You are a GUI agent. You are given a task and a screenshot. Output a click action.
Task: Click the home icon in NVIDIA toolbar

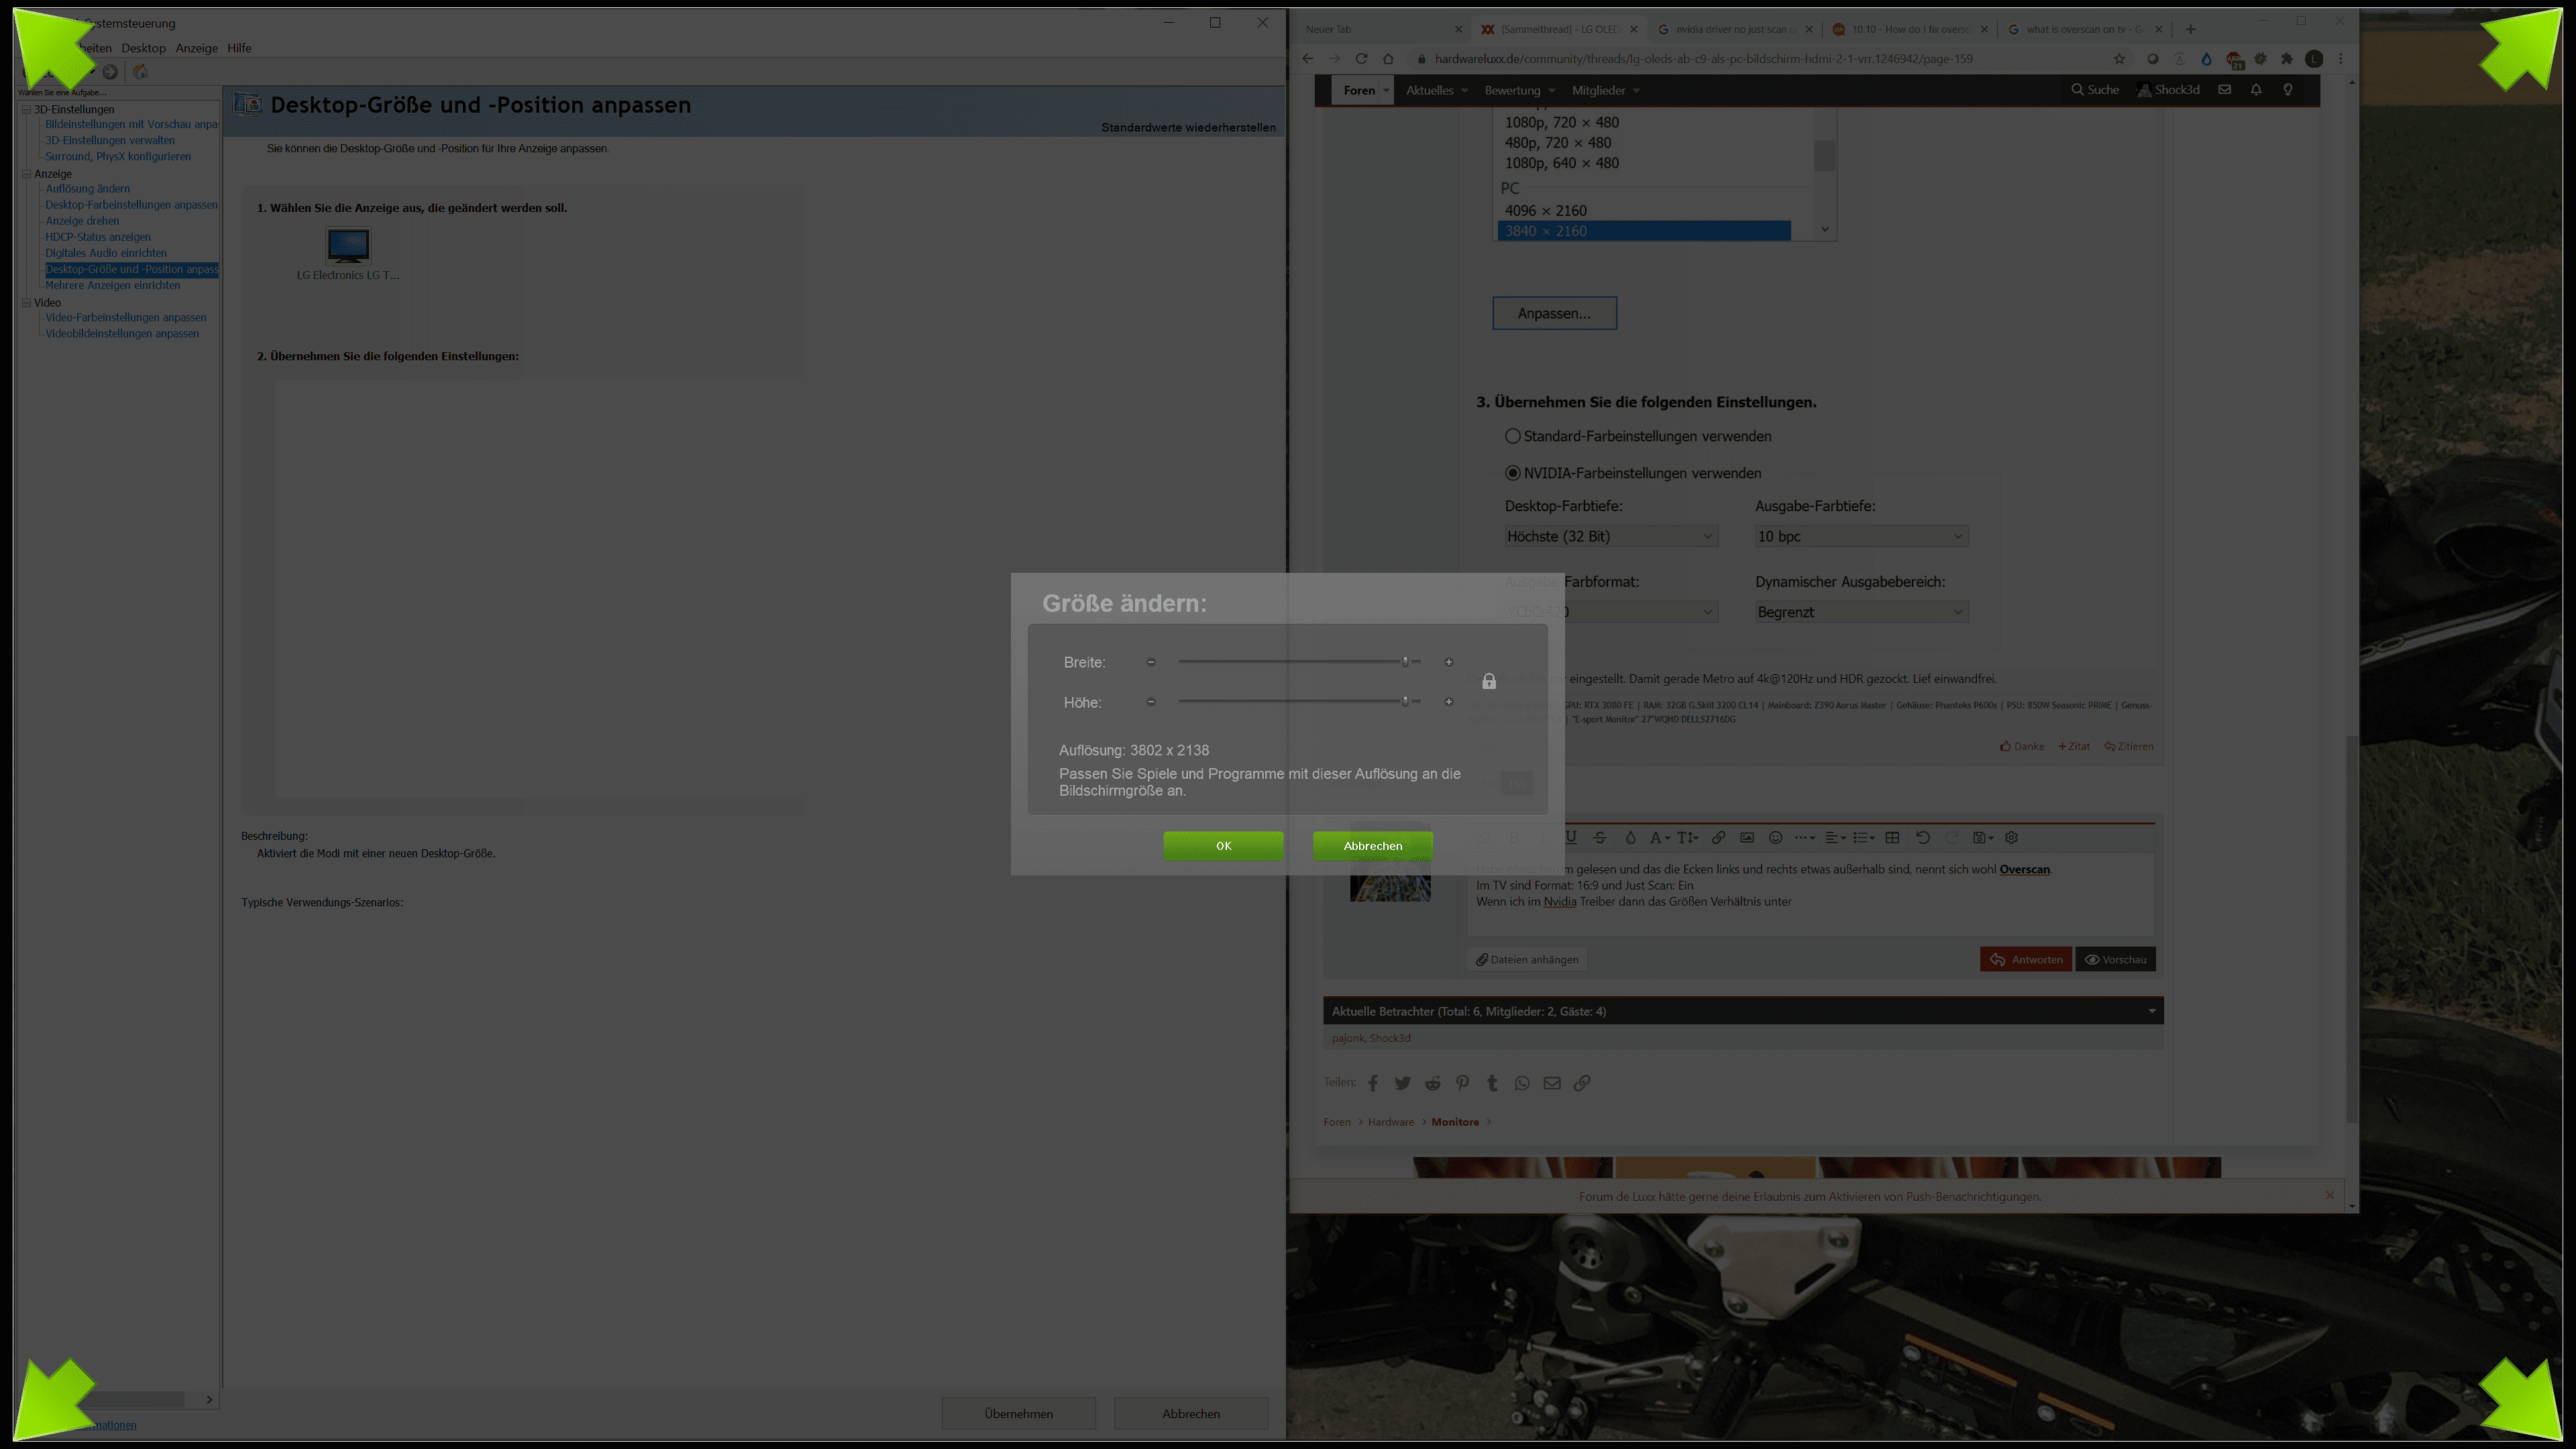pyautogui.click(x=141, y=72)
